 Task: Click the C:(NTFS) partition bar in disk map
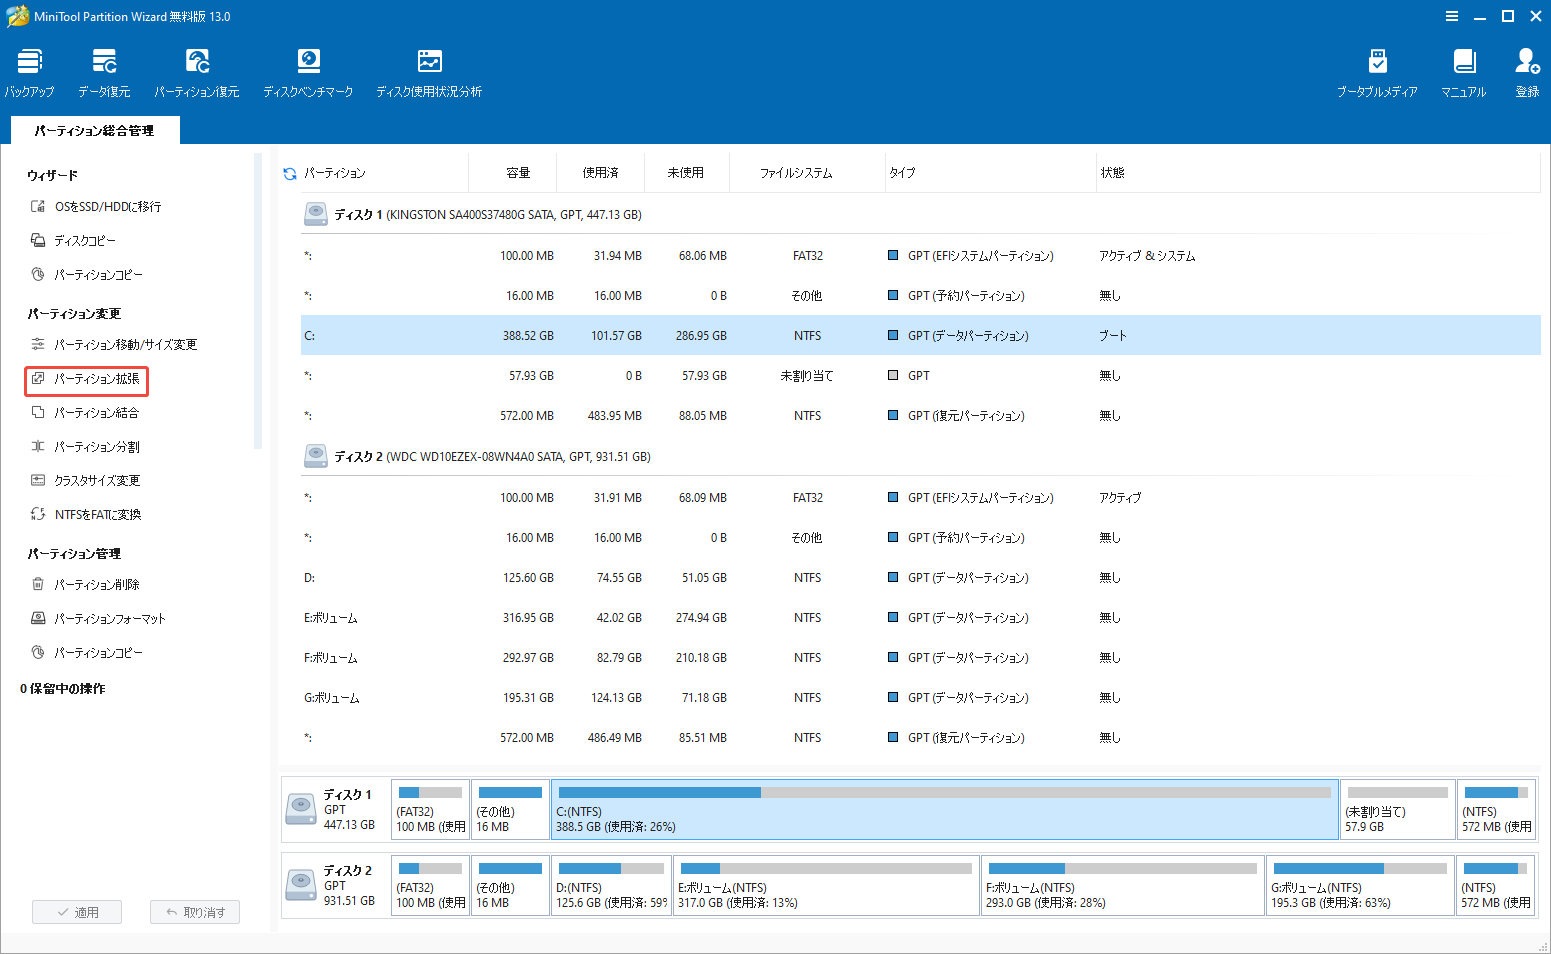point(944,809)
